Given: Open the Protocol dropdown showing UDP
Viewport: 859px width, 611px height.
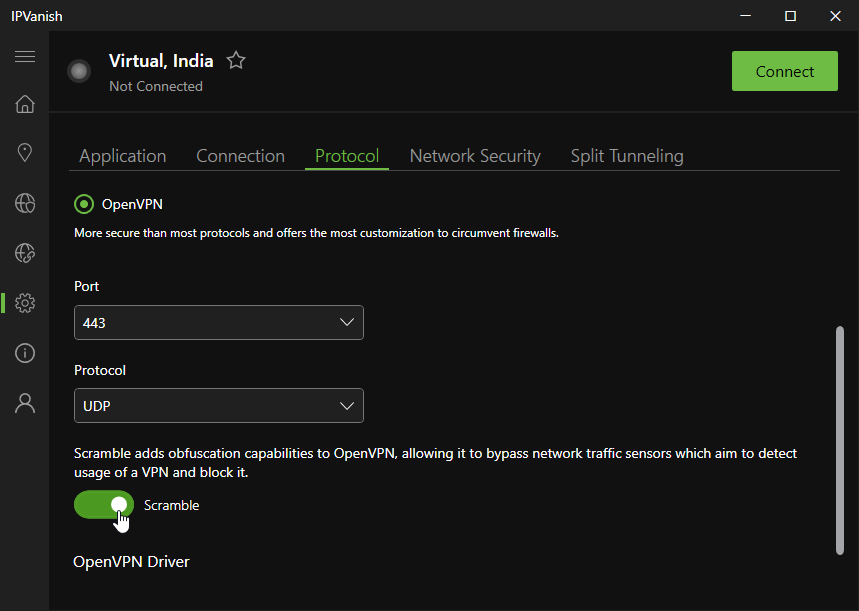Looking at the screenshot, I should click(x=219, y=406).
